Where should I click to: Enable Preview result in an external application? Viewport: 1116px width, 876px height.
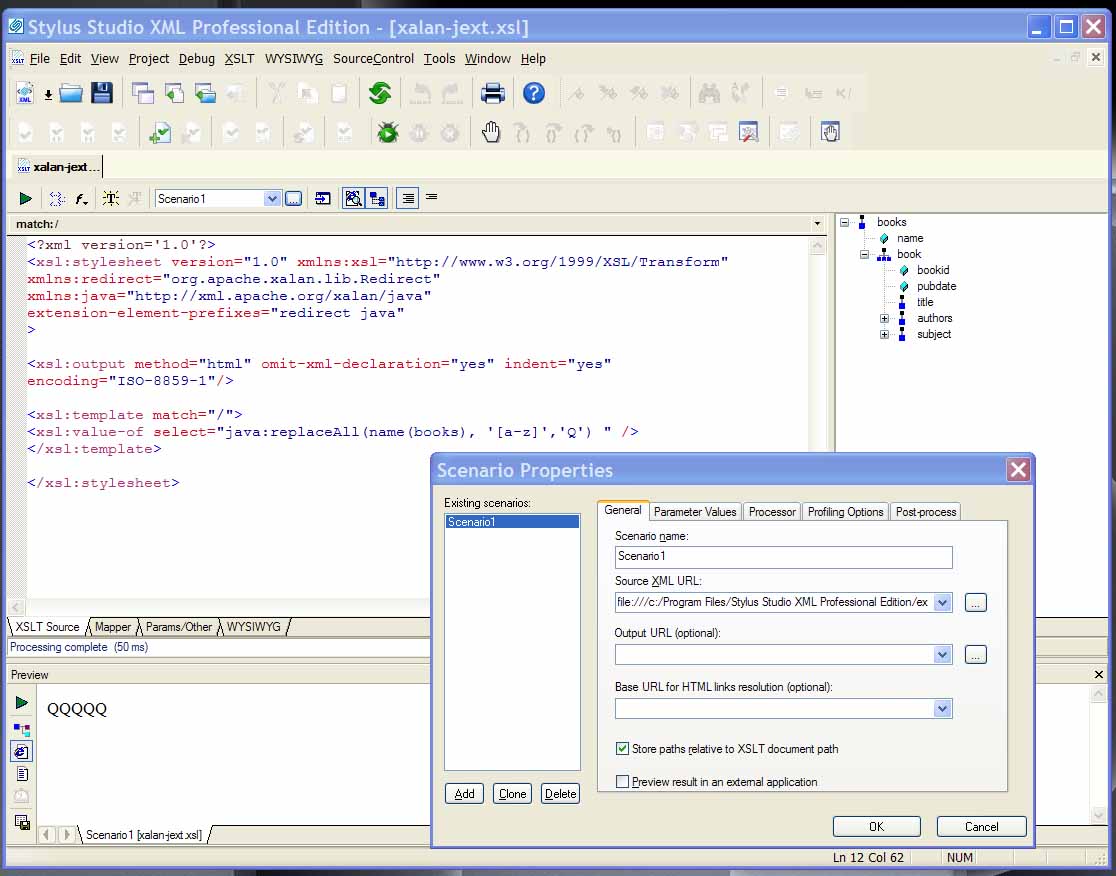coord(623,782)
